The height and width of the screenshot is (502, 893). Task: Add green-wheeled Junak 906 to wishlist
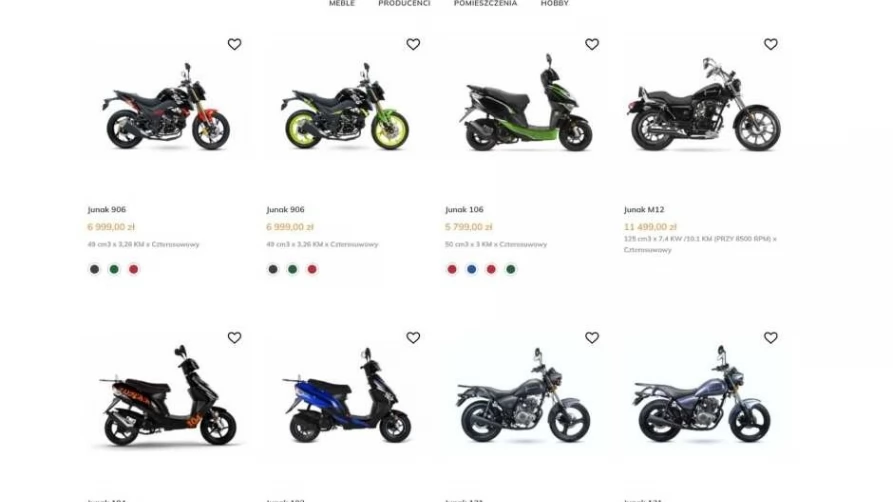pos(413,44)
